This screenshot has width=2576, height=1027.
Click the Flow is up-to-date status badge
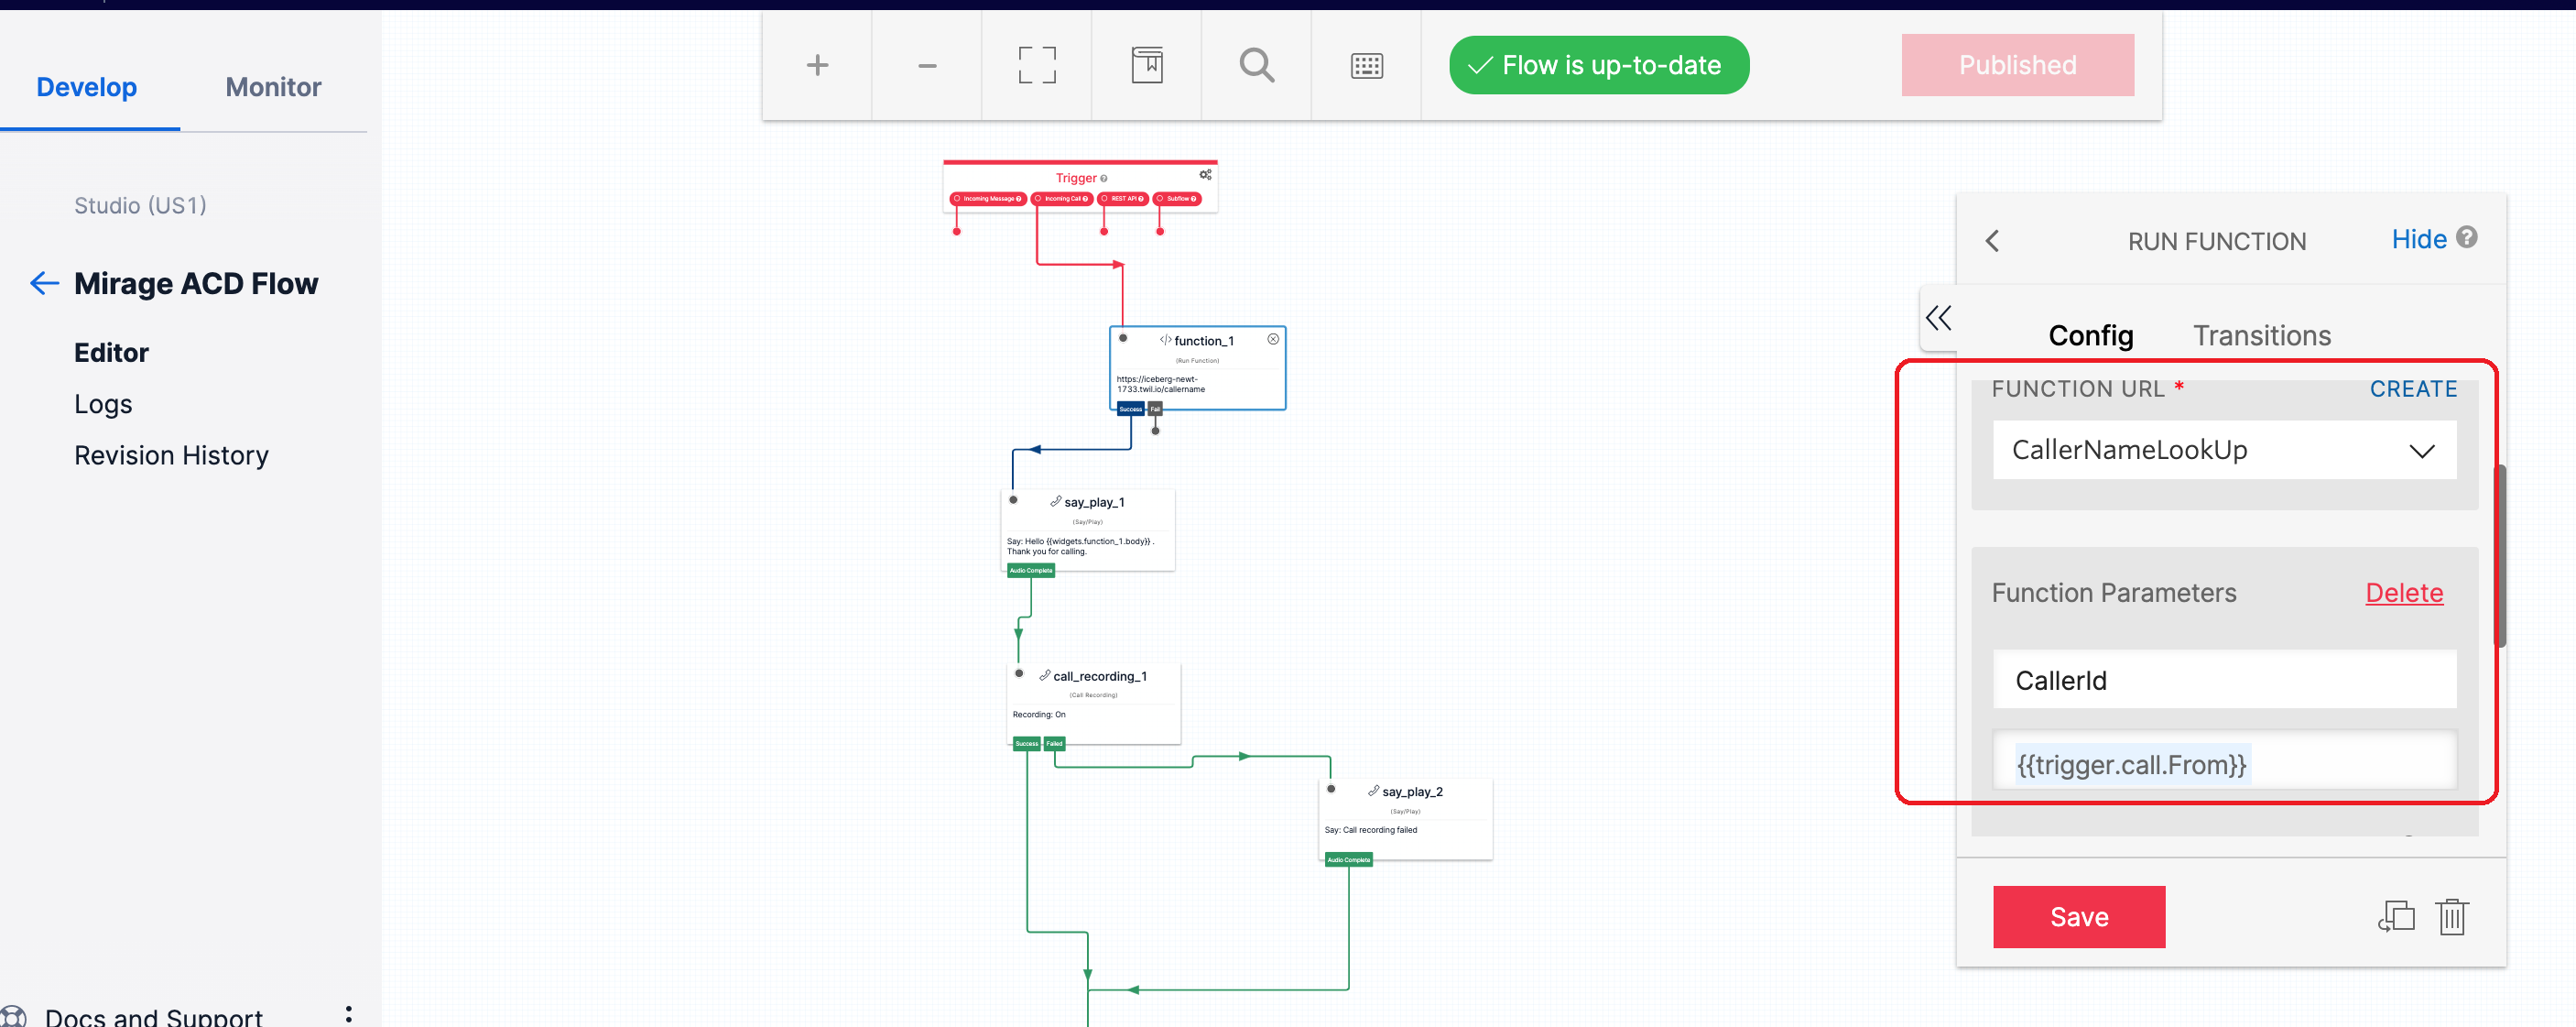(1598, 65)
